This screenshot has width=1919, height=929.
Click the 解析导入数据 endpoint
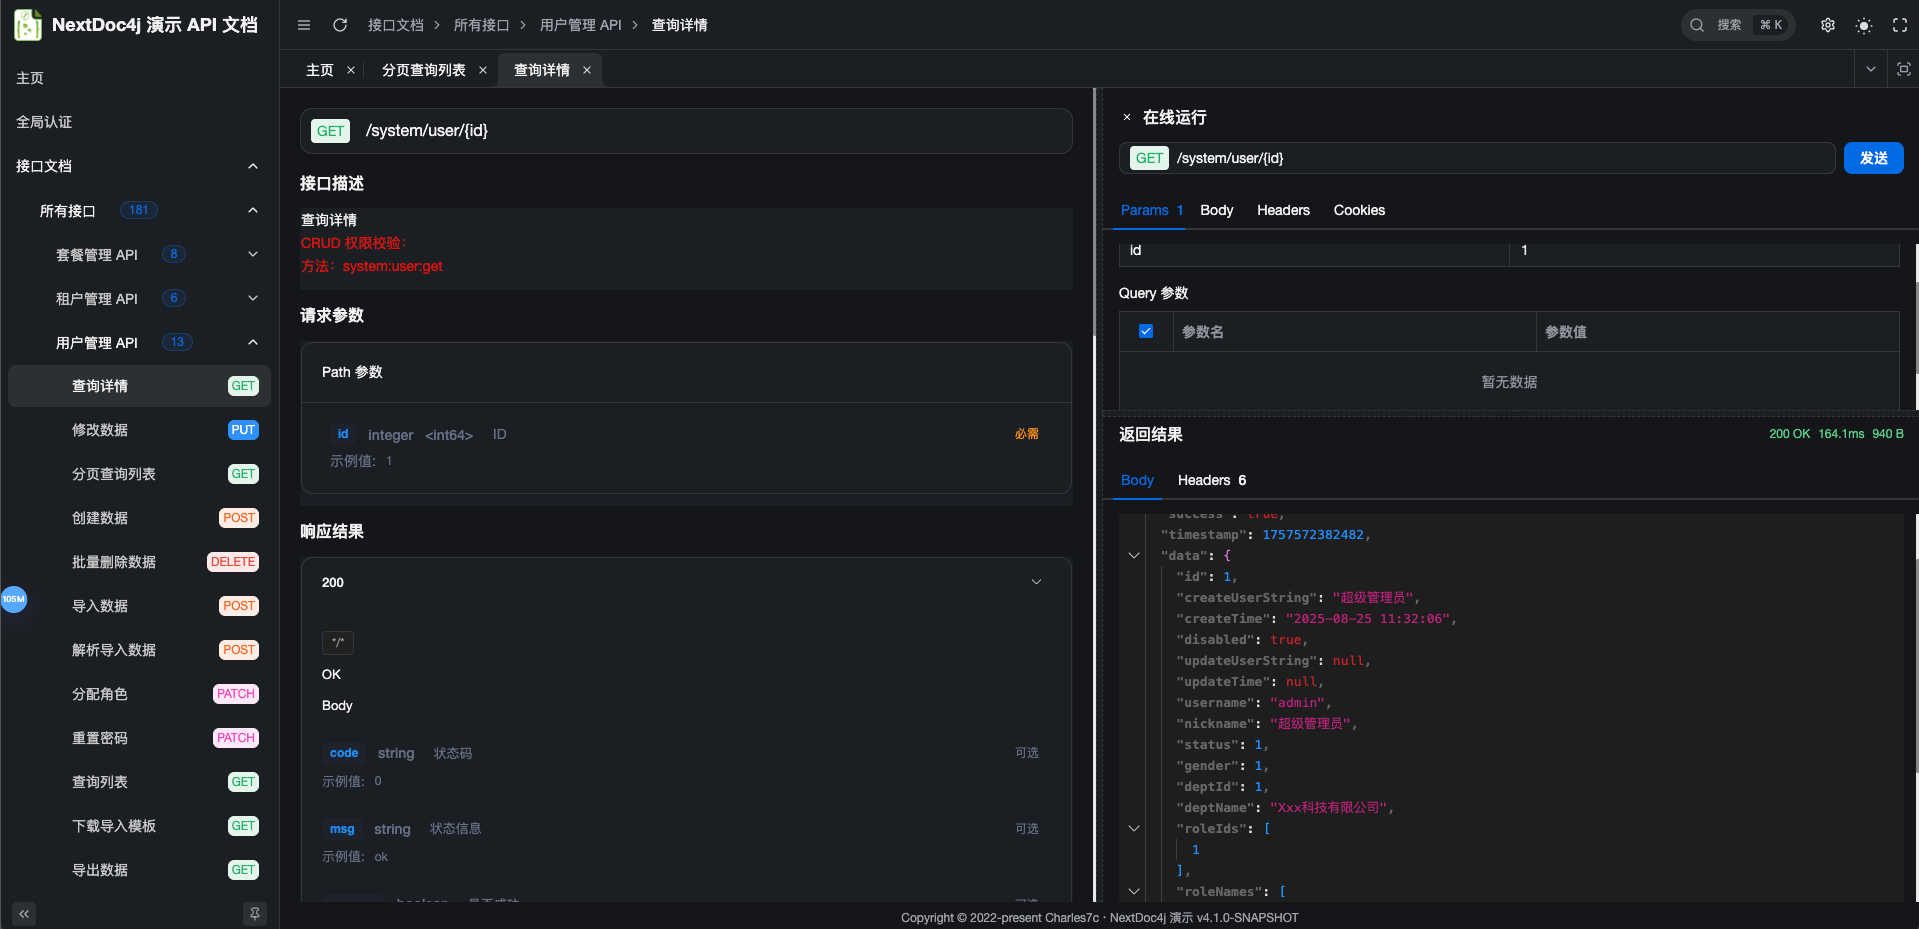tap(140, 650)
